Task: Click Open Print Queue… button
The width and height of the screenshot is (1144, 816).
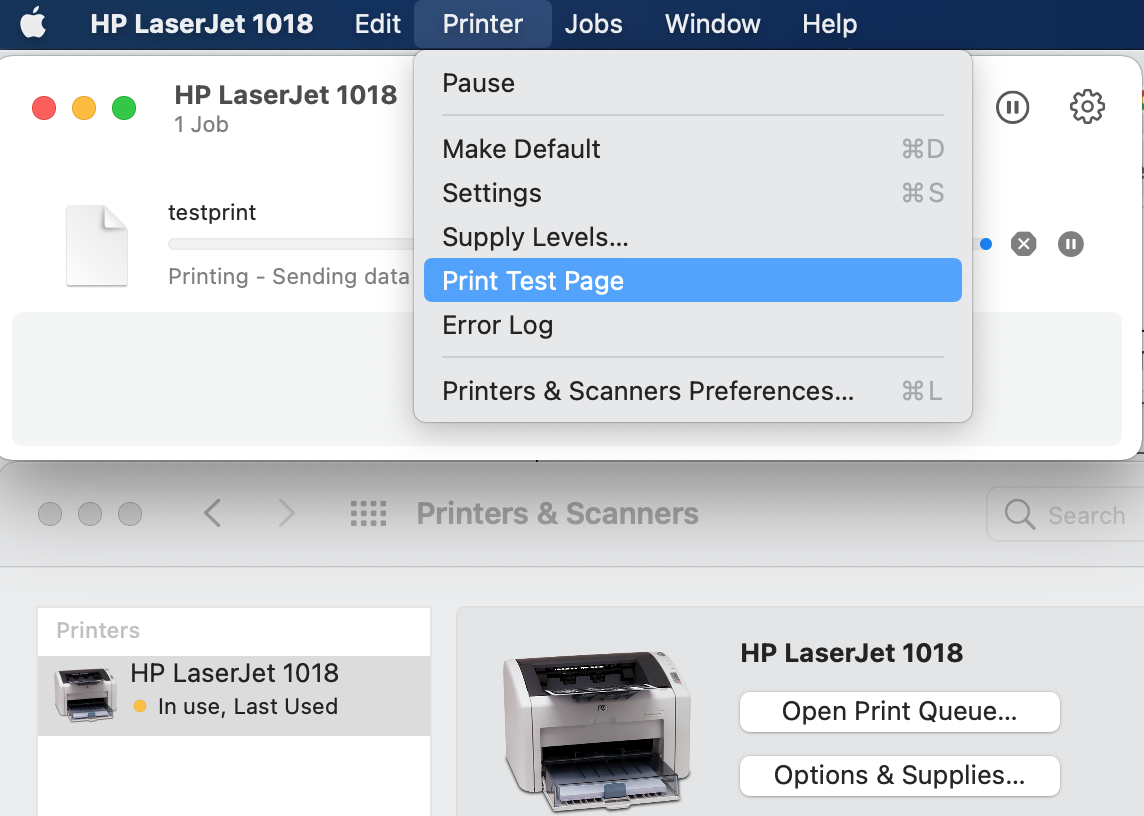Action: point(899,712)
